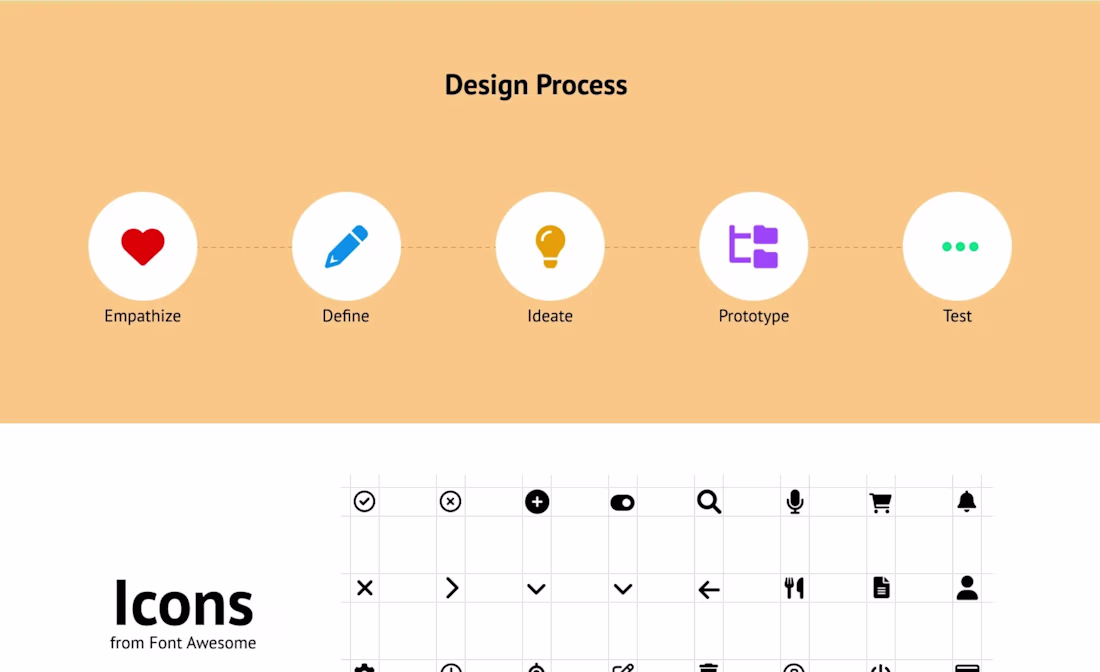Image resolution: width=1100 pixels, height=672 pixels.
Task: Select the notification bell icon
Action: (967, 502)
